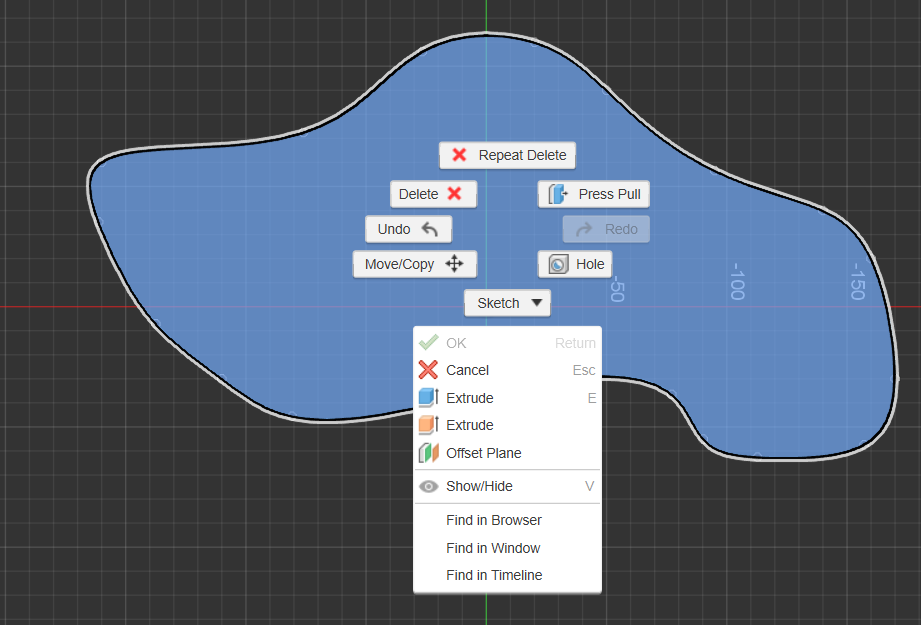
Task: Click the grayed-out Redo button
Action: tap(605, 228)
